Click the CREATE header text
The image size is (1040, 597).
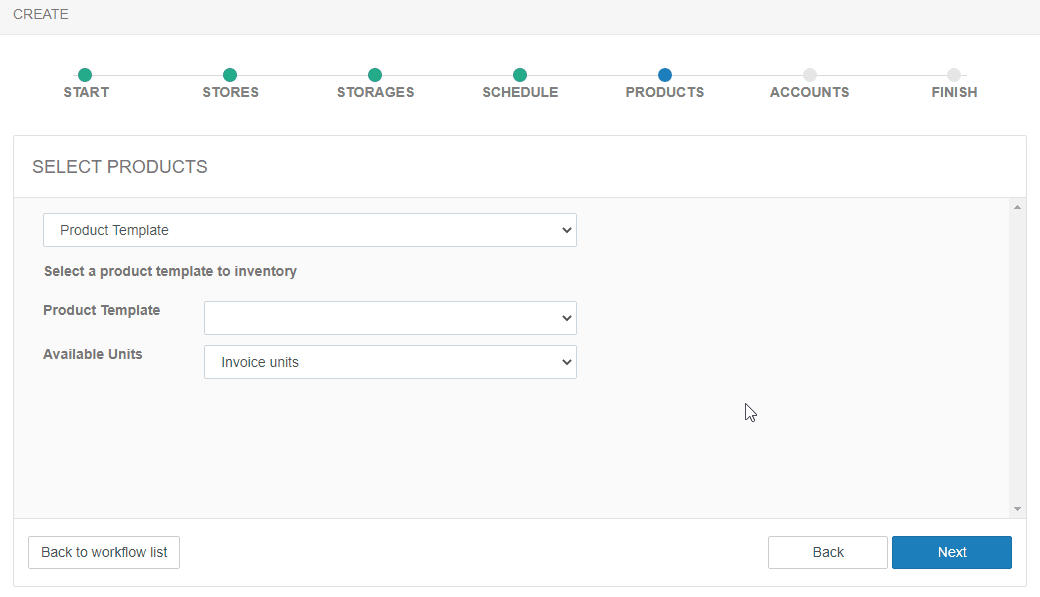[x=41, y=15]
